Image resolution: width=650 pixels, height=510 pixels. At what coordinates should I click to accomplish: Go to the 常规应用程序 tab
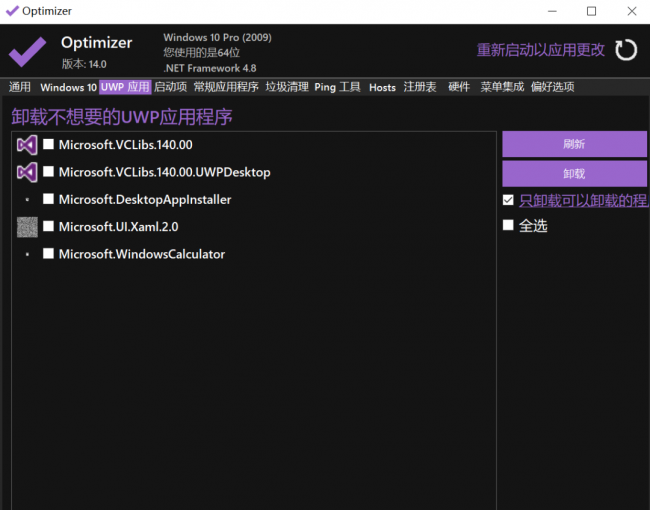click(x=226, y=87)
